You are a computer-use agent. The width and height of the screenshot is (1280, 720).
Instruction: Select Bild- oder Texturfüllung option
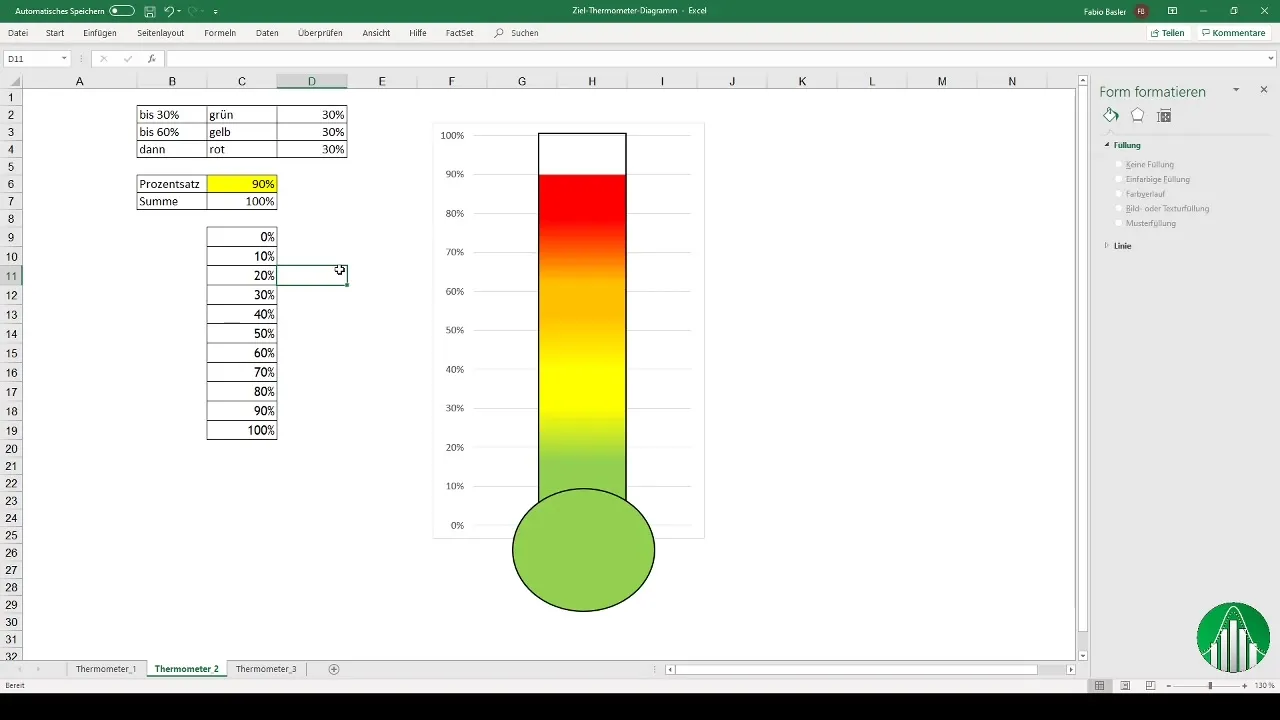click(1120, 209)
